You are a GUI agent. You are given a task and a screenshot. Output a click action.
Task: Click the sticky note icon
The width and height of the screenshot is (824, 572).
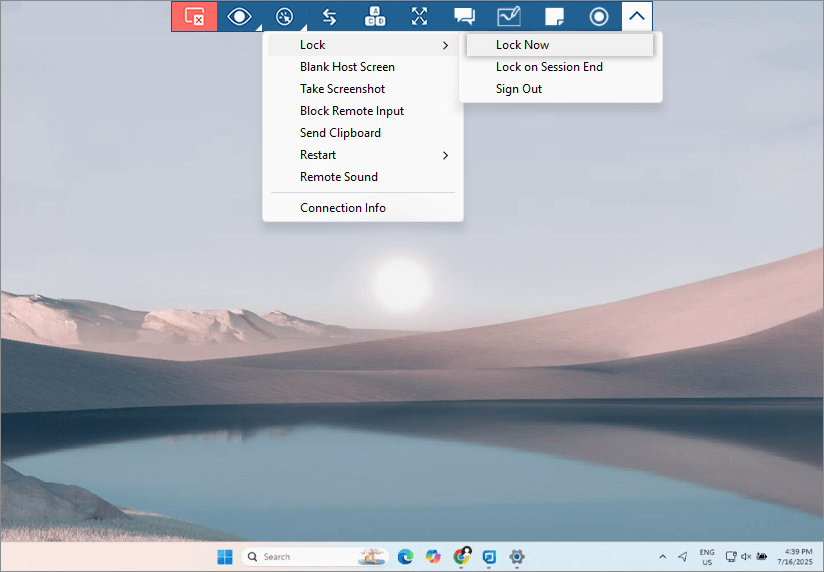554,16
